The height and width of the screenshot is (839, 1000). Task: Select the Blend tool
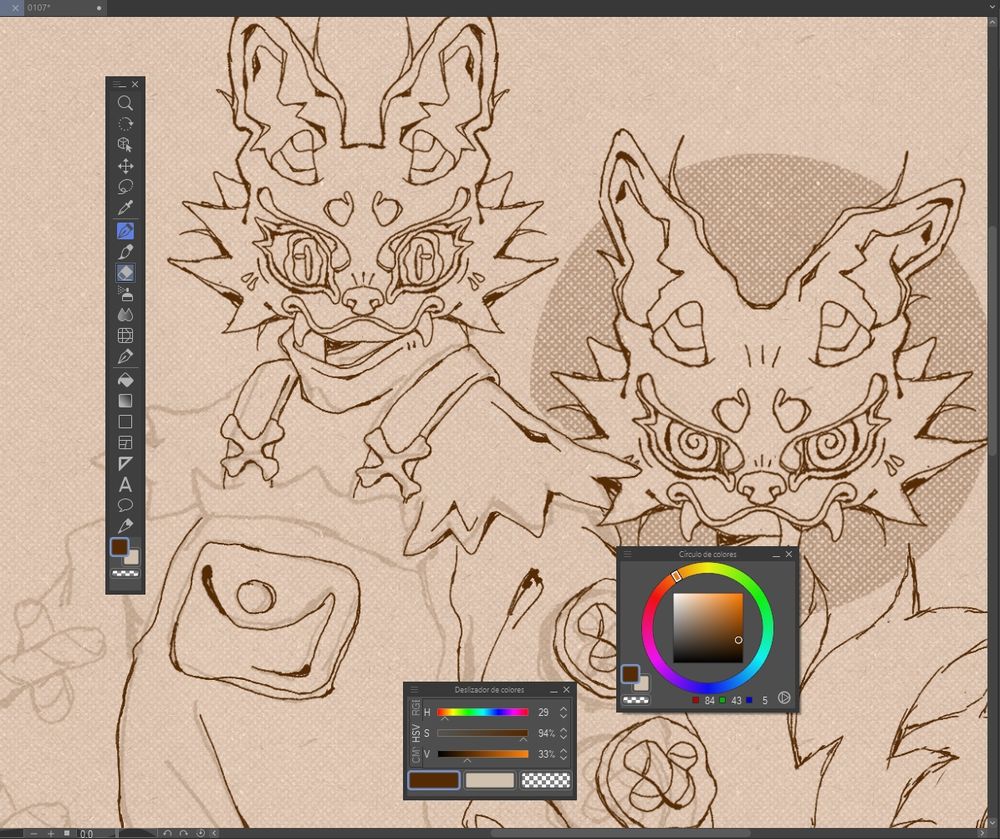pyautogui.click(x=125, y=315)
